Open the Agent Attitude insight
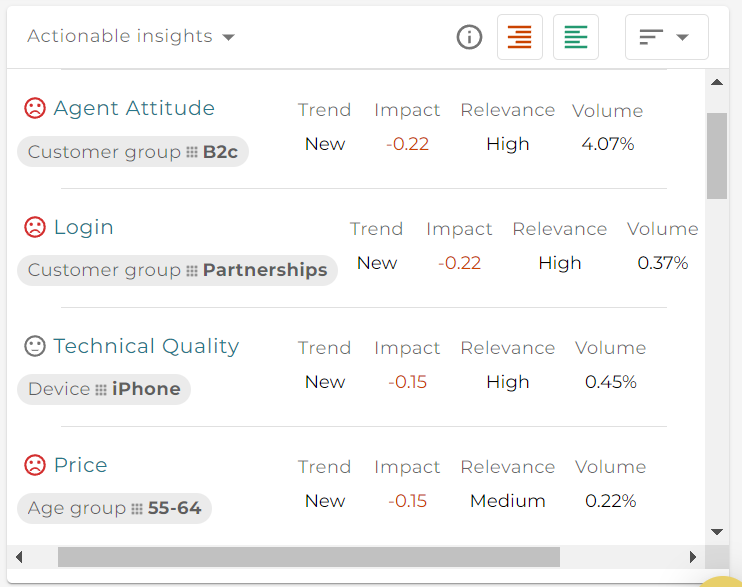The width and height of the screenshot is (742, 587). coord(134,108)
